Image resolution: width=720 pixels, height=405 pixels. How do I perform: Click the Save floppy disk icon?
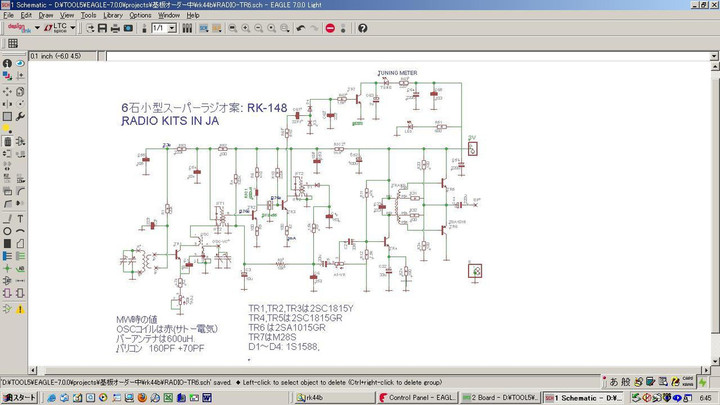coord(101,28)
